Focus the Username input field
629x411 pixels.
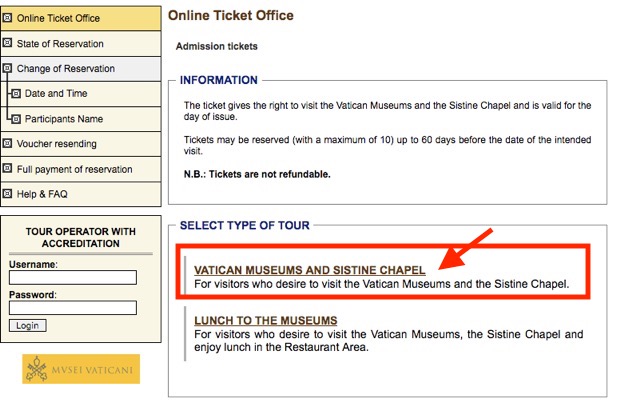pyautogui.click(x=73, y=277)
